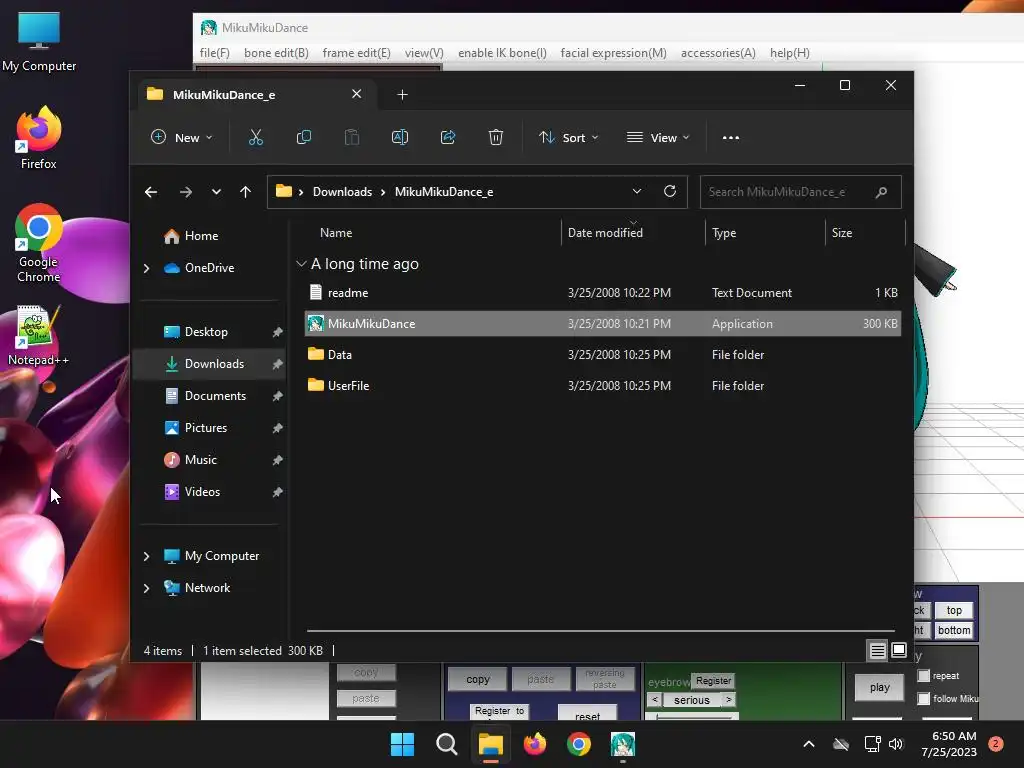Select the UserFile folder
The width and height of the screenshot is (1024, 768).
[x=602, y=385]
